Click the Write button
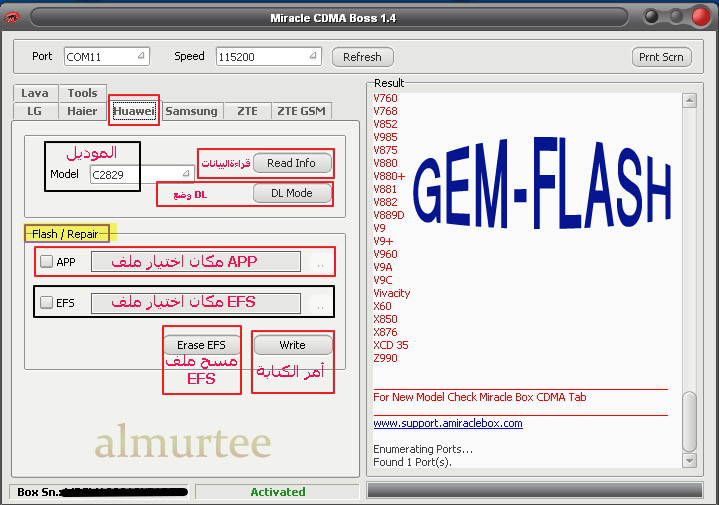This screenshot has height=505, width=719. pyautogui.click(x=293, y=345)
